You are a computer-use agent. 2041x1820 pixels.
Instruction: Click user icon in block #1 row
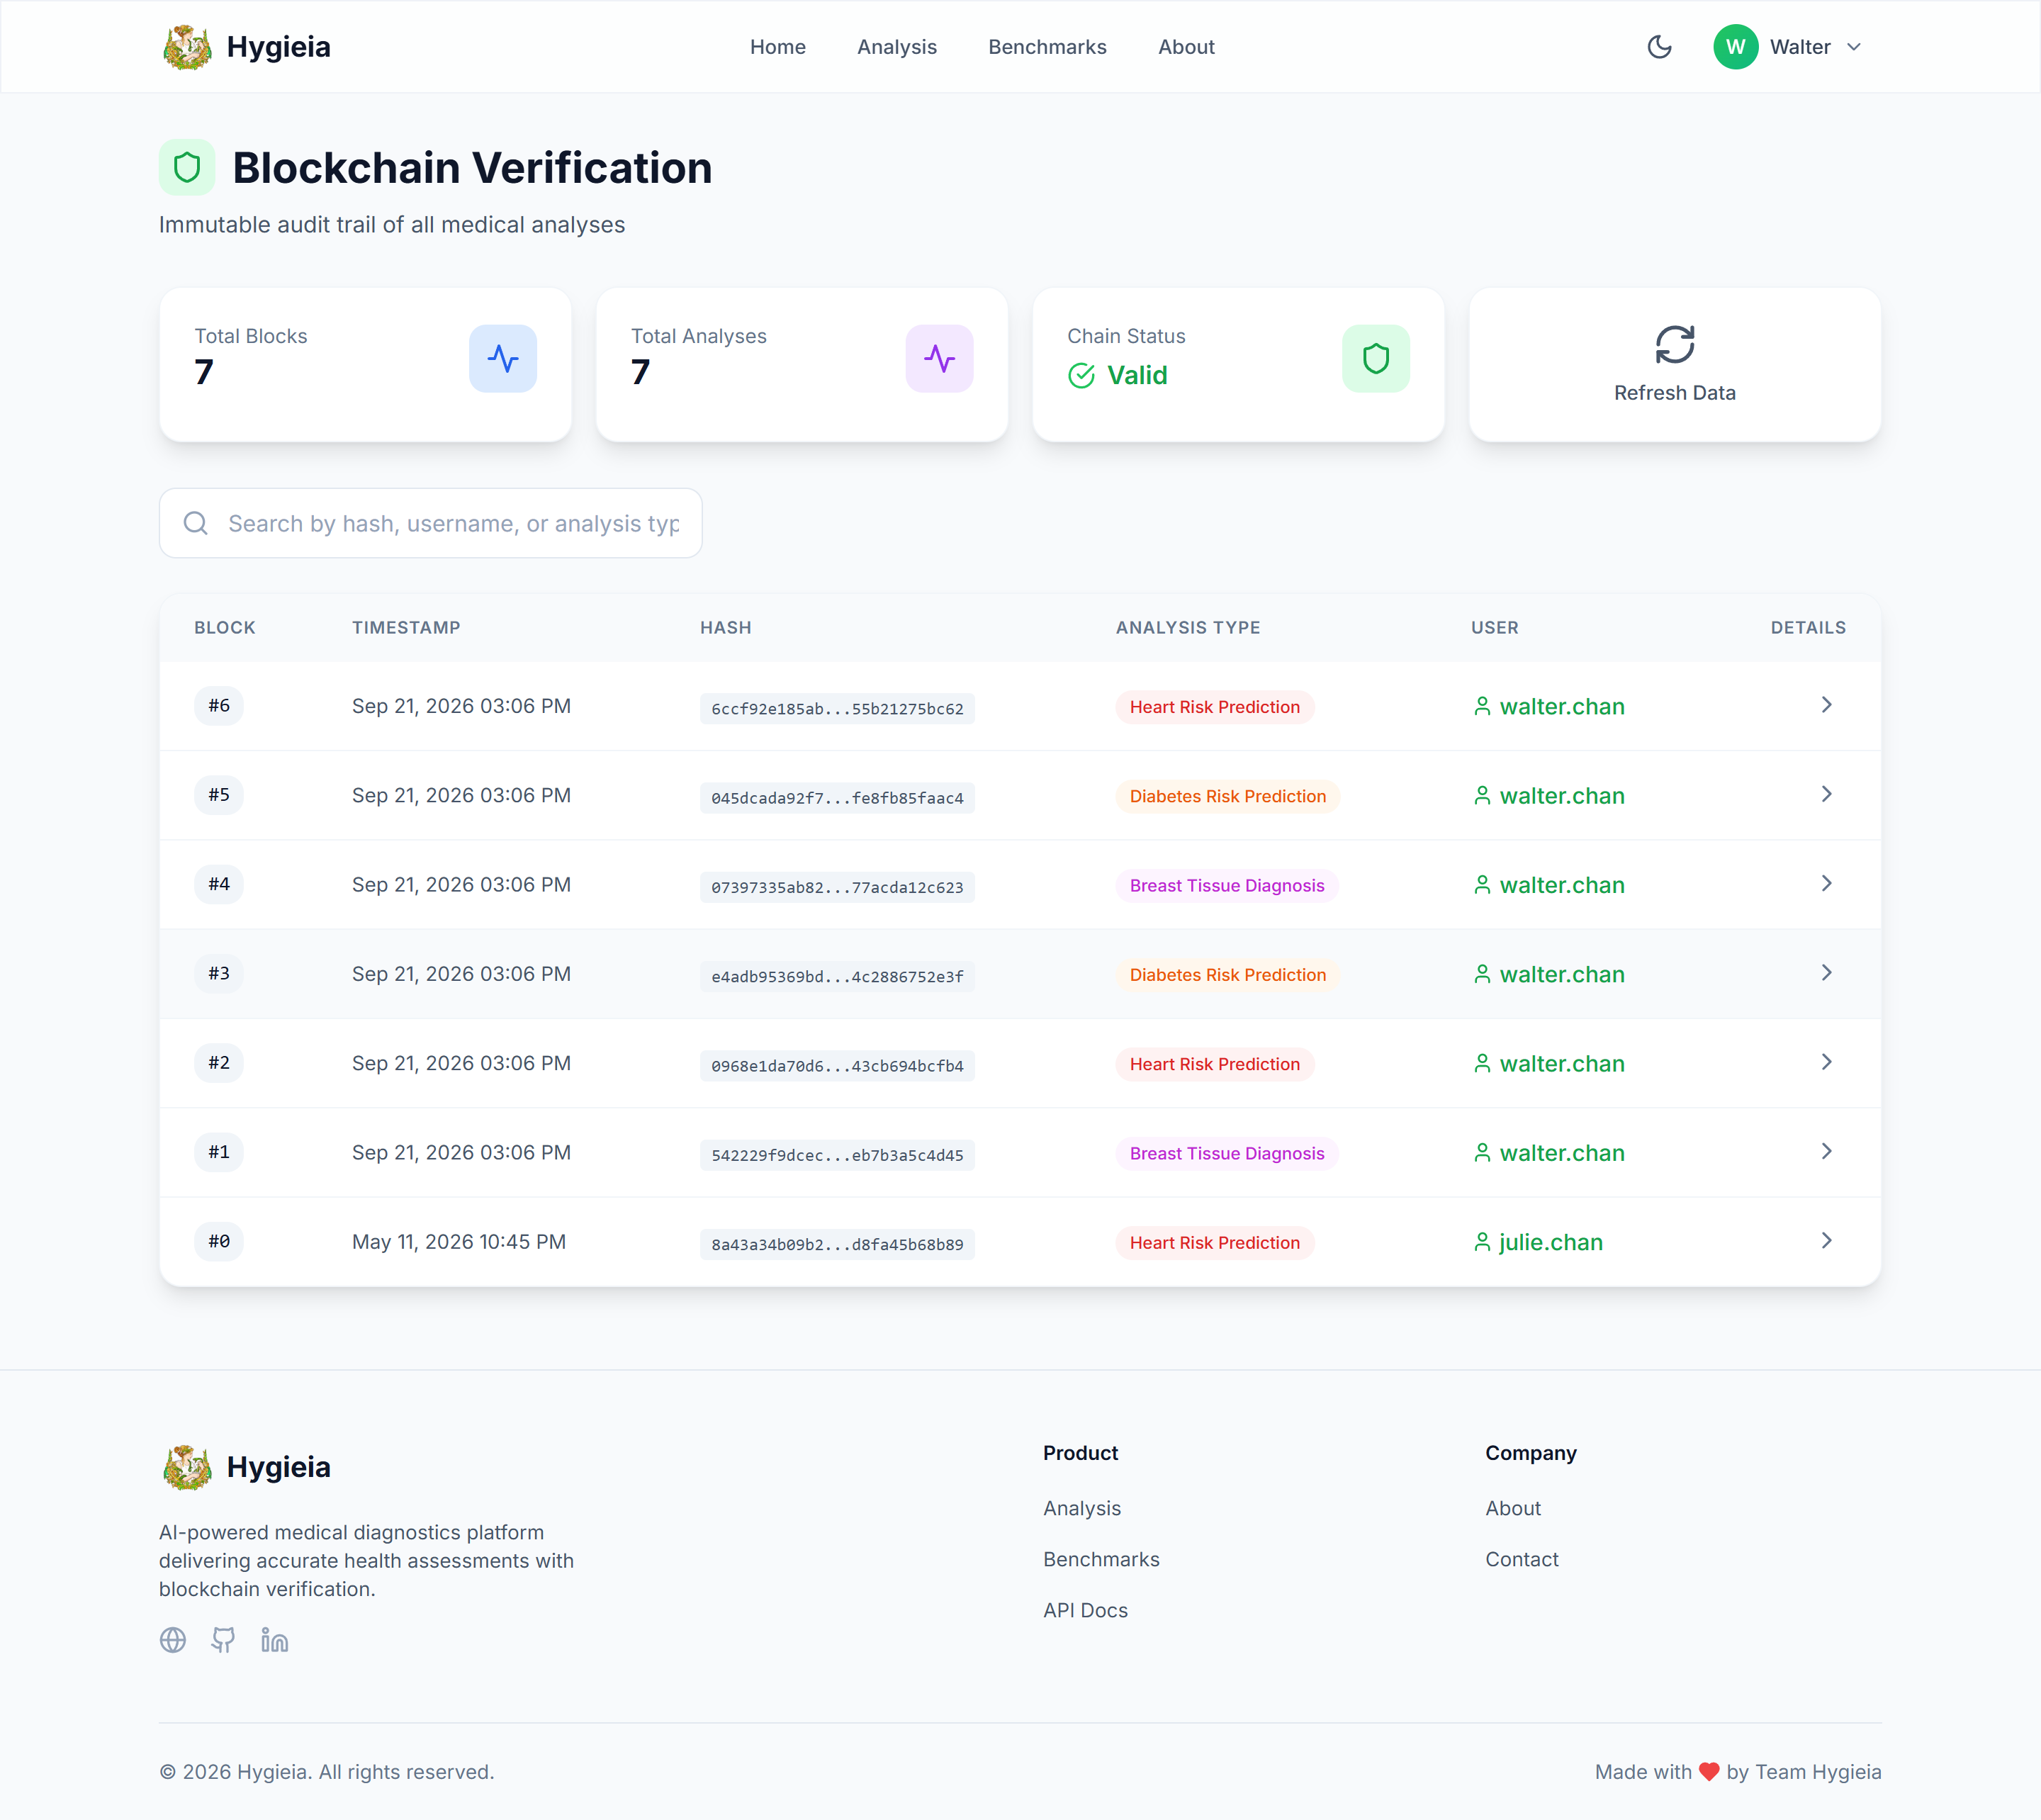click(x=1482, y=1152)
